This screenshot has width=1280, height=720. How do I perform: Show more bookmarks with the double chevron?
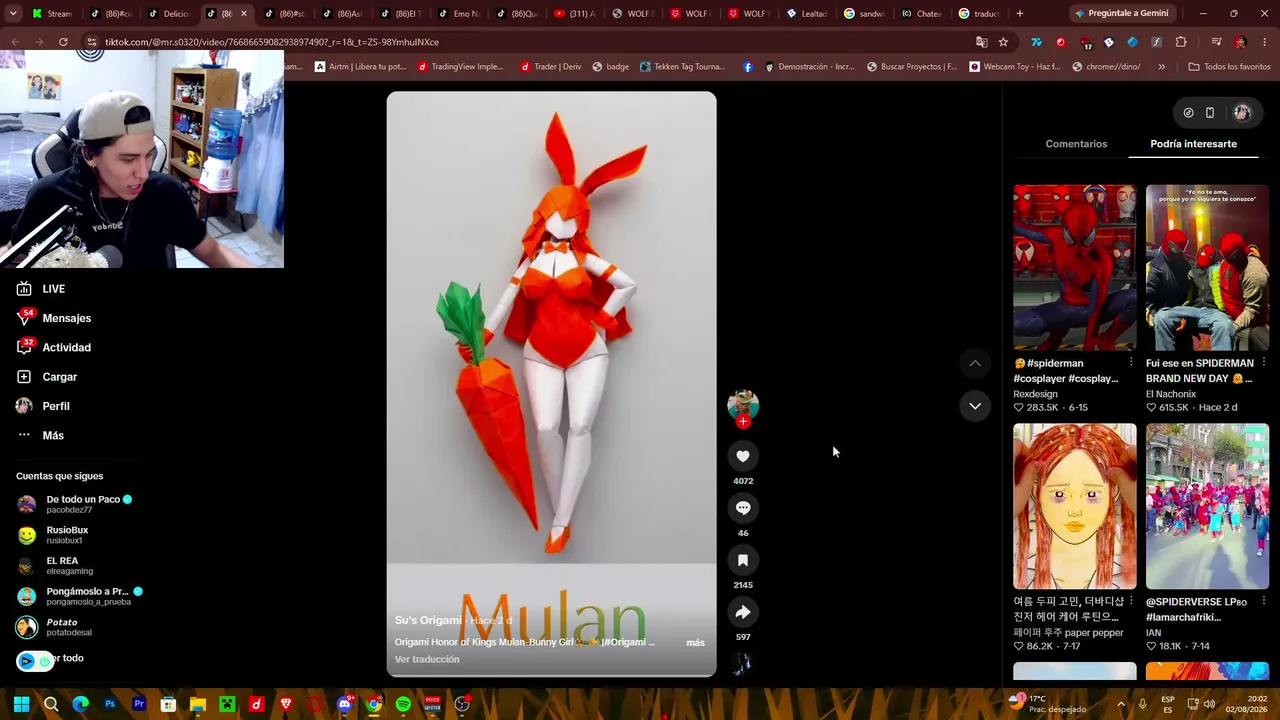(x=1161, y=67)
